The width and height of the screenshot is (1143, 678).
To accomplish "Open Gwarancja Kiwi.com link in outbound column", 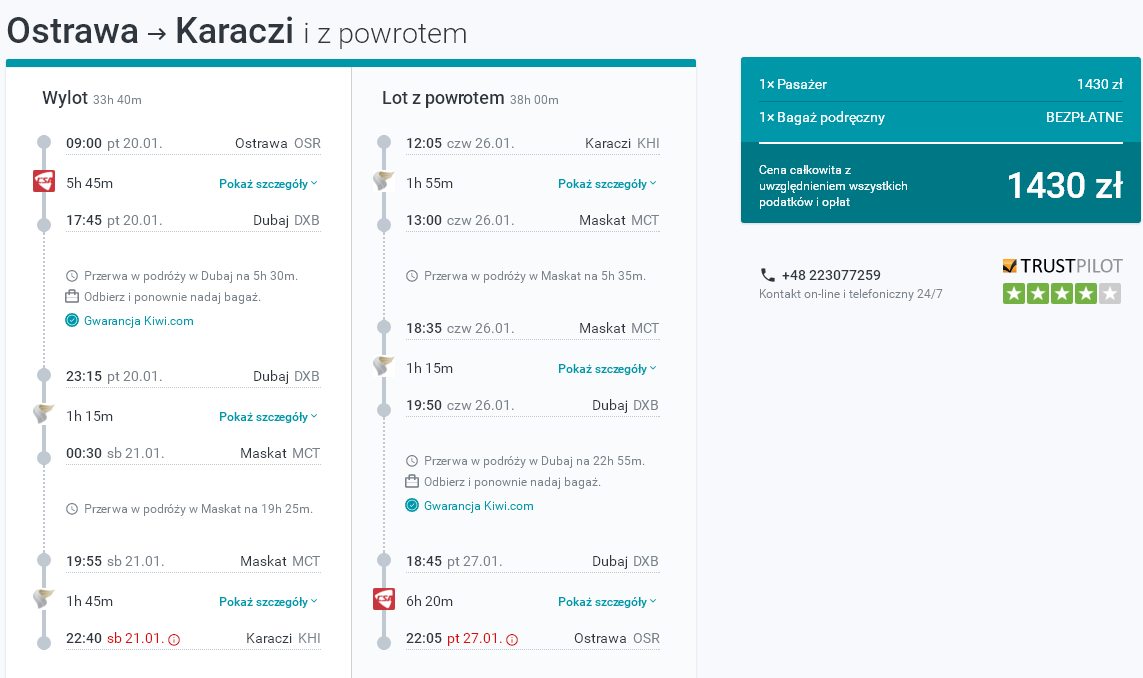I will coord(139,320).
